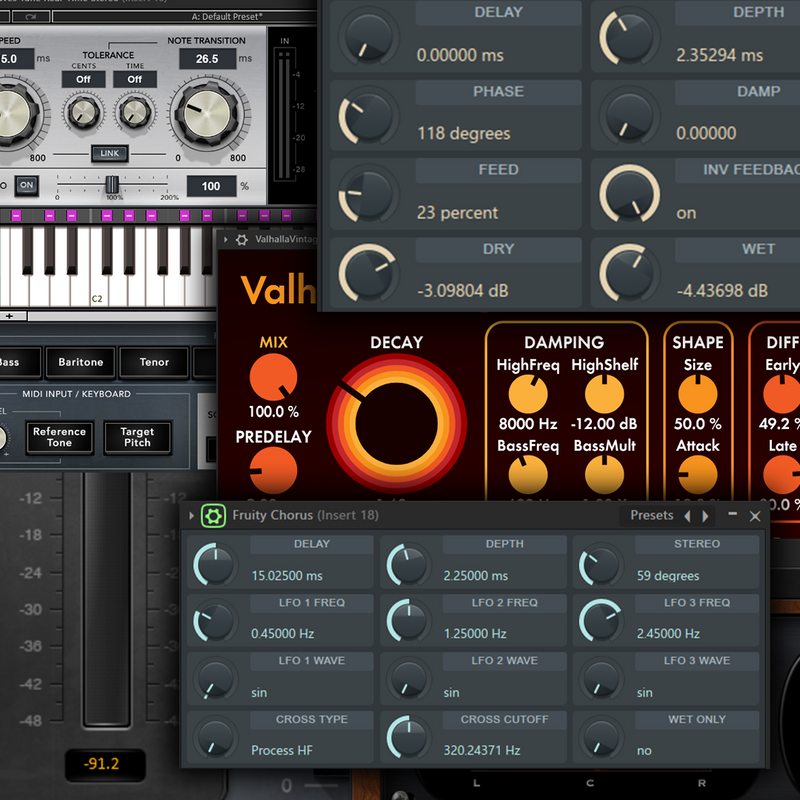Click the triangle icon left of Fruity Chorus gear

point(190,515)
